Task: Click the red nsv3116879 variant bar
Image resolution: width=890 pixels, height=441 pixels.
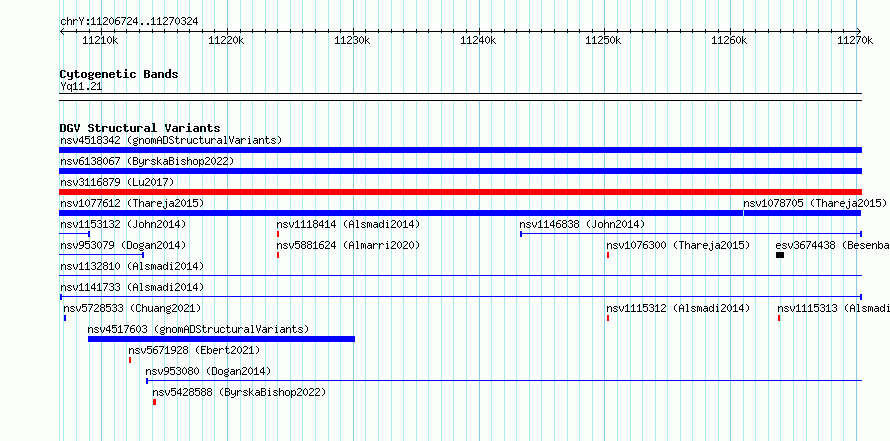Action: coord(460,192)
